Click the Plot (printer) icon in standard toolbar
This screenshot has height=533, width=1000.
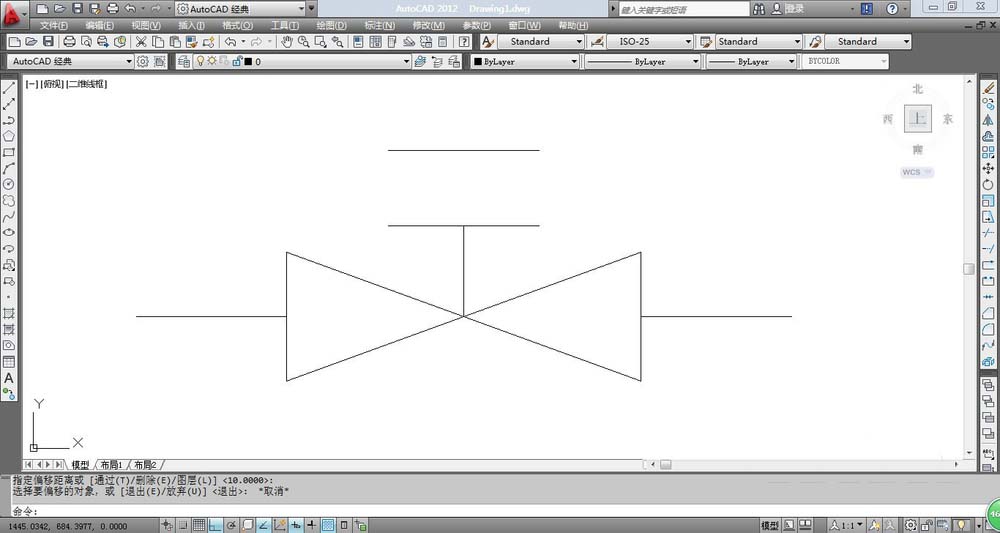coord(70,41)
